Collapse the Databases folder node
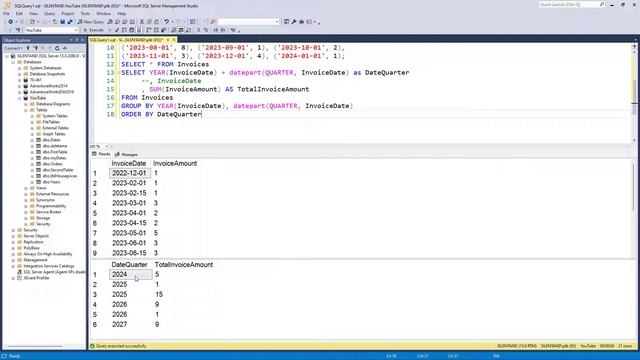The width and height of the screenshot is (640, 360). 13,62
